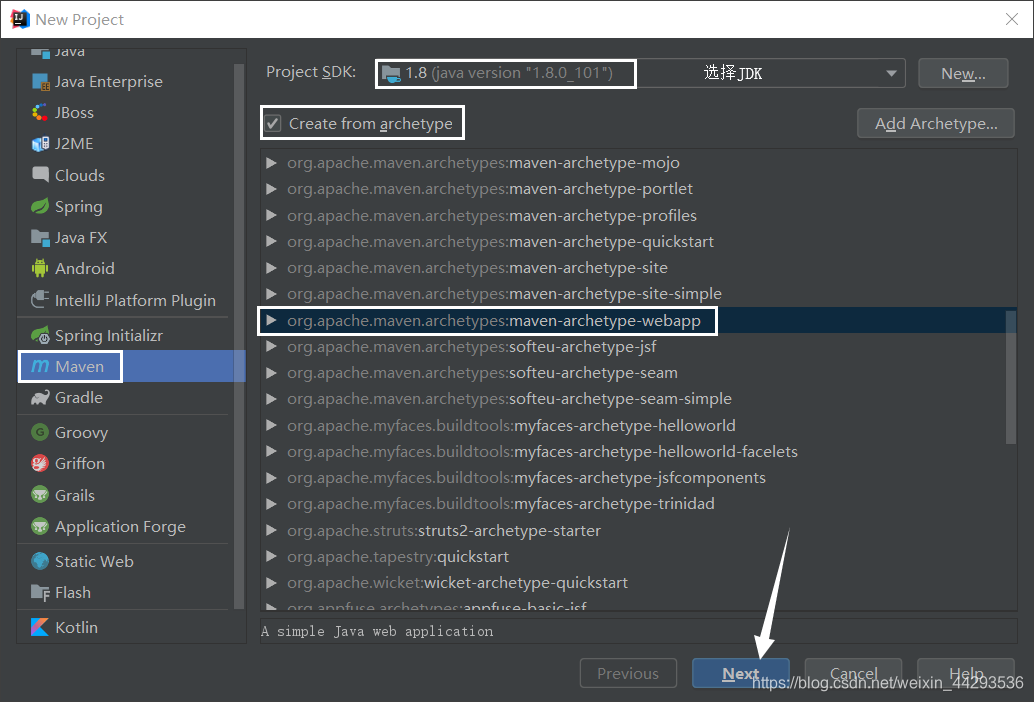
Task: Click the Java Enterprise icon in sidebar
Action: (40, 82)
